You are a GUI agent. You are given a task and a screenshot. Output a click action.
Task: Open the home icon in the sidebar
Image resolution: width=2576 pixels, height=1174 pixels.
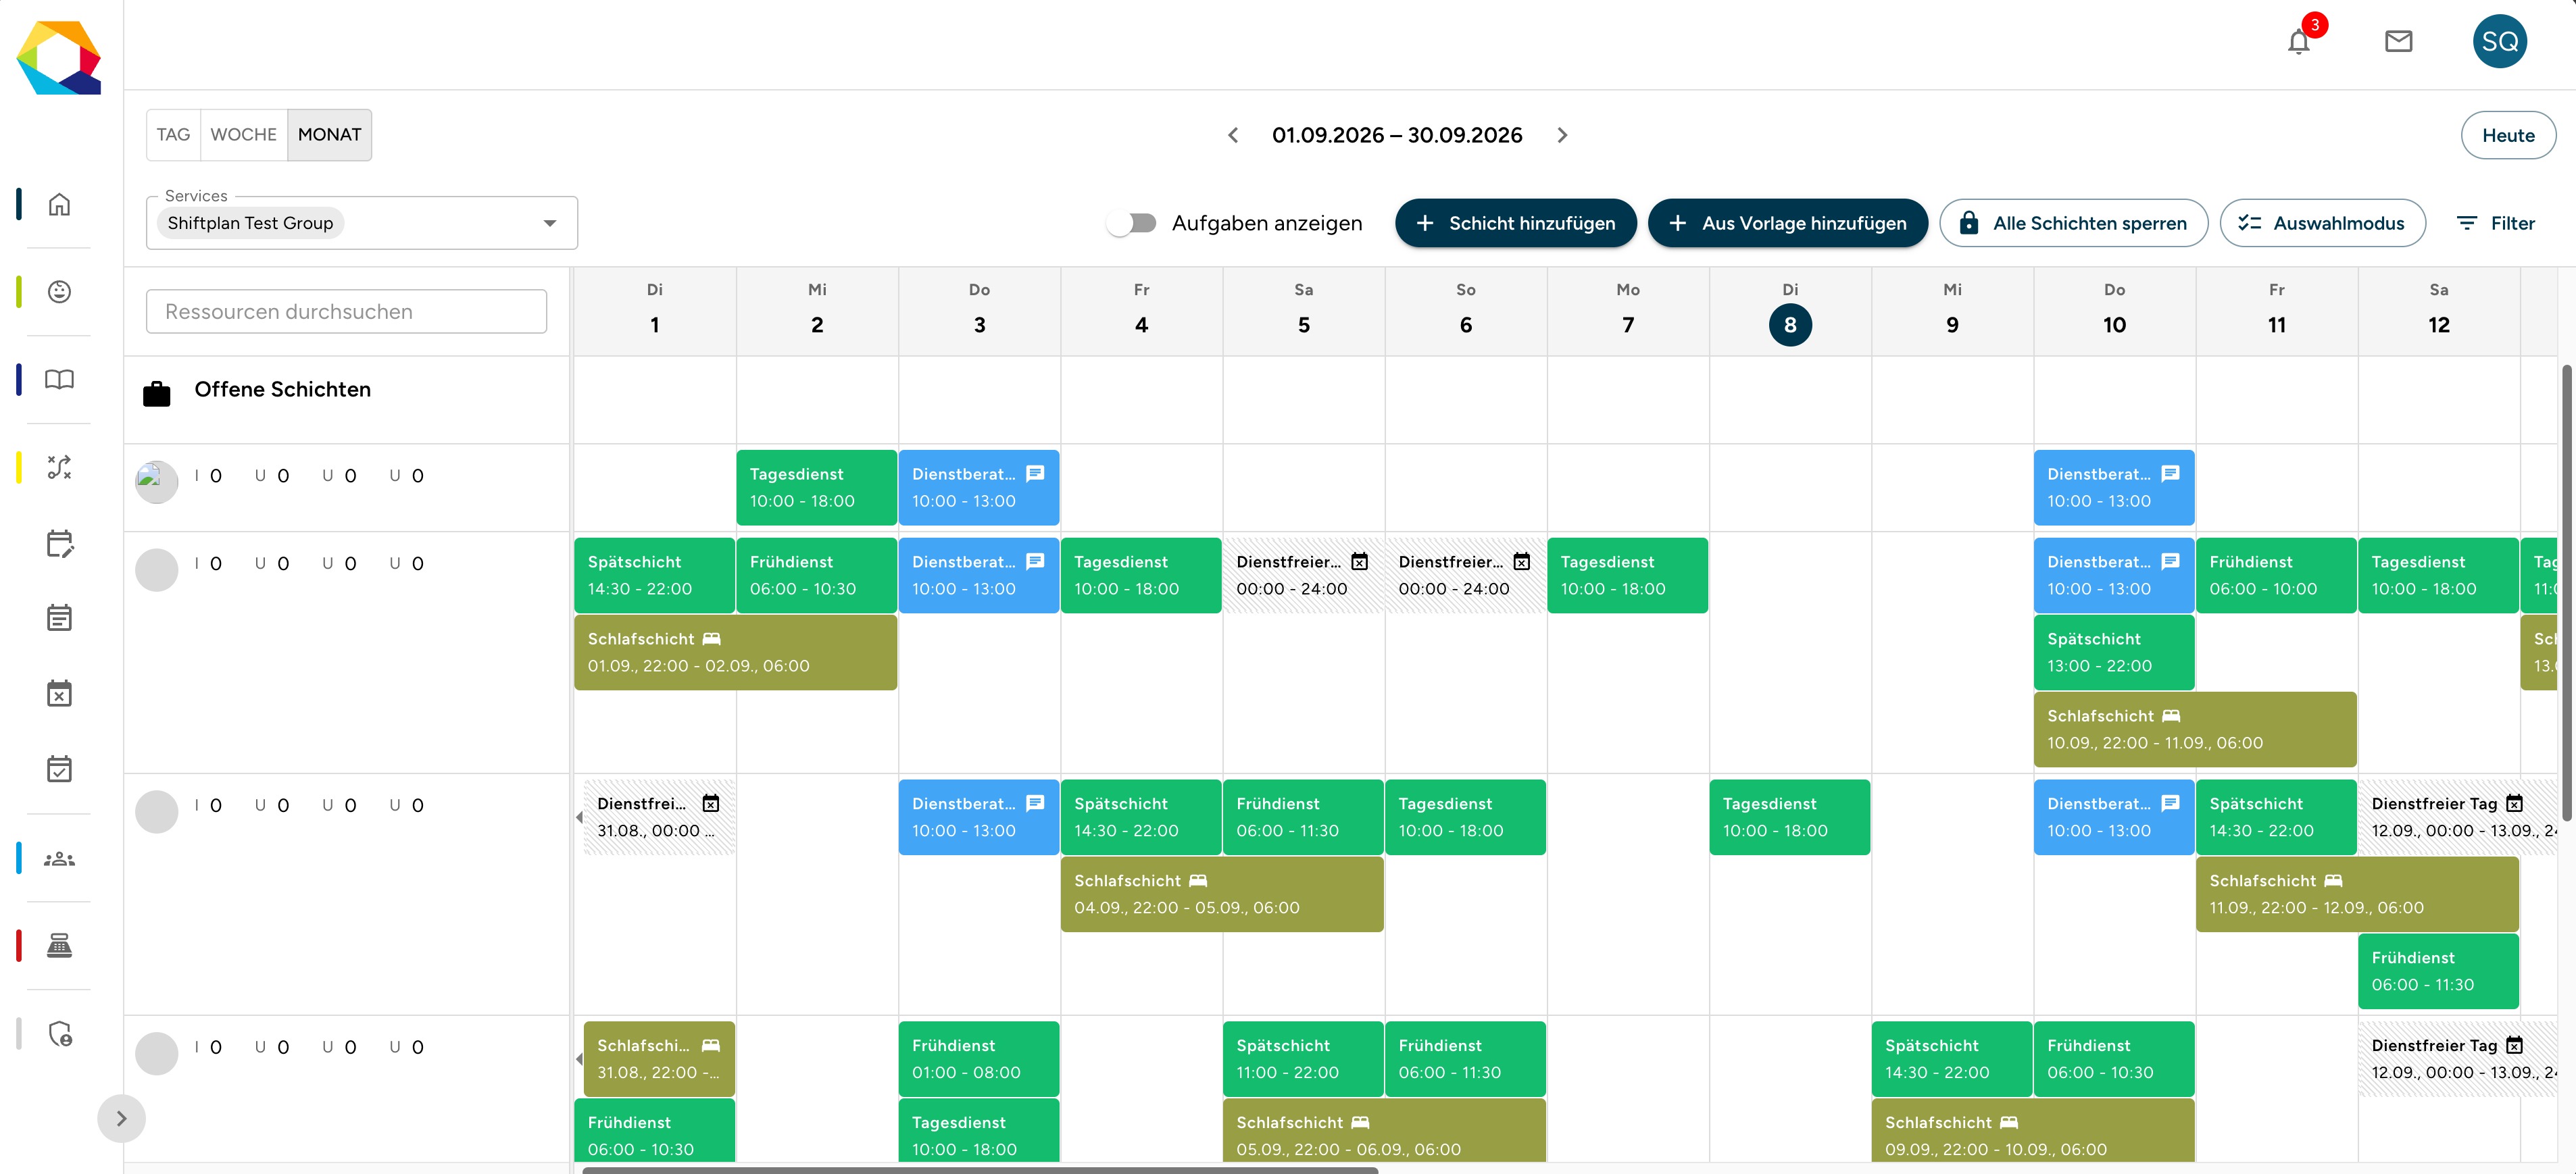59,204
